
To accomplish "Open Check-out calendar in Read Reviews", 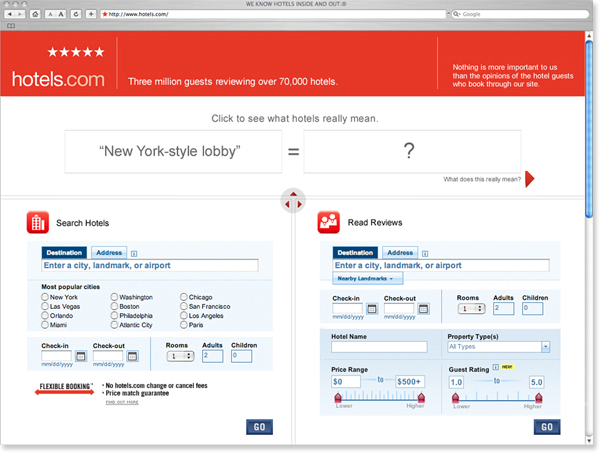I will point(423,309).
